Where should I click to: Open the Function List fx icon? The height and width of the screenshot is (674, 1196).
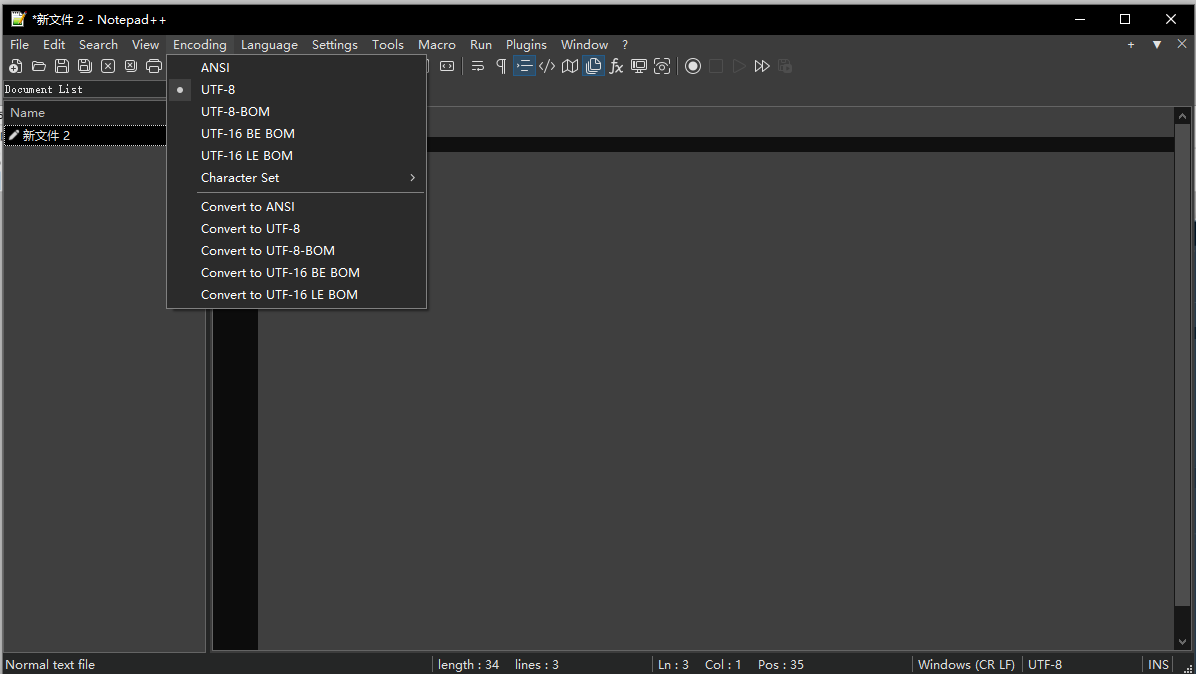coord(616,66)
